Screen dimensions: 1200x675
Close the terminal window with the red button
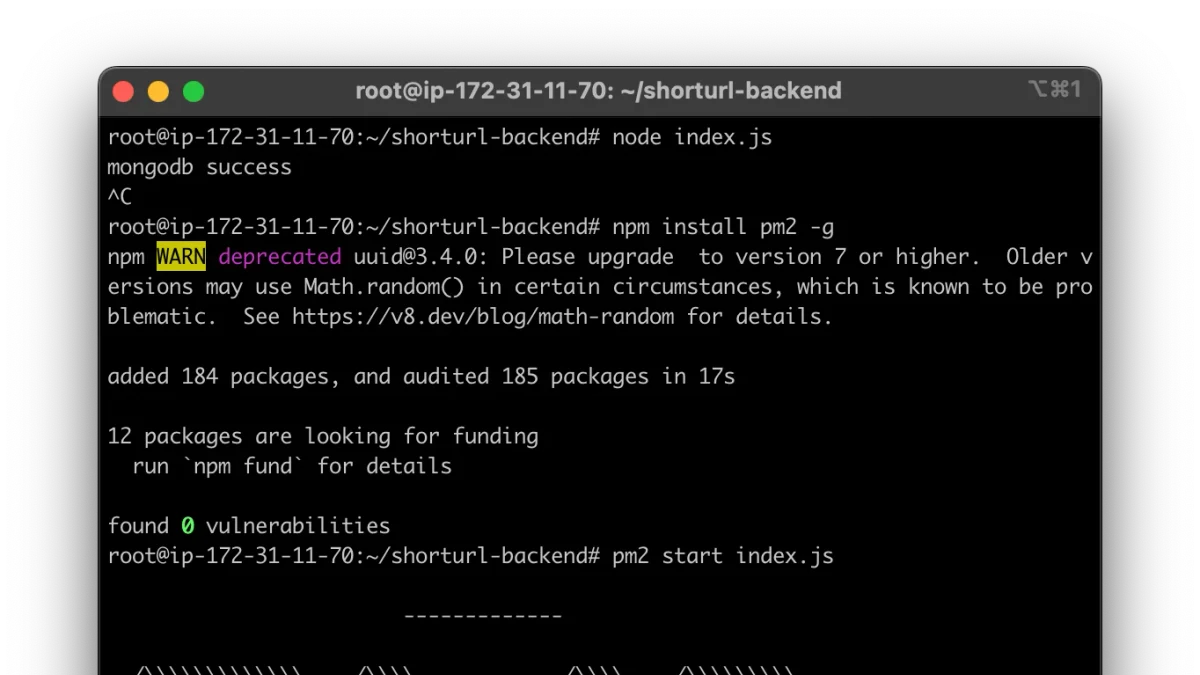pos(123,92)
